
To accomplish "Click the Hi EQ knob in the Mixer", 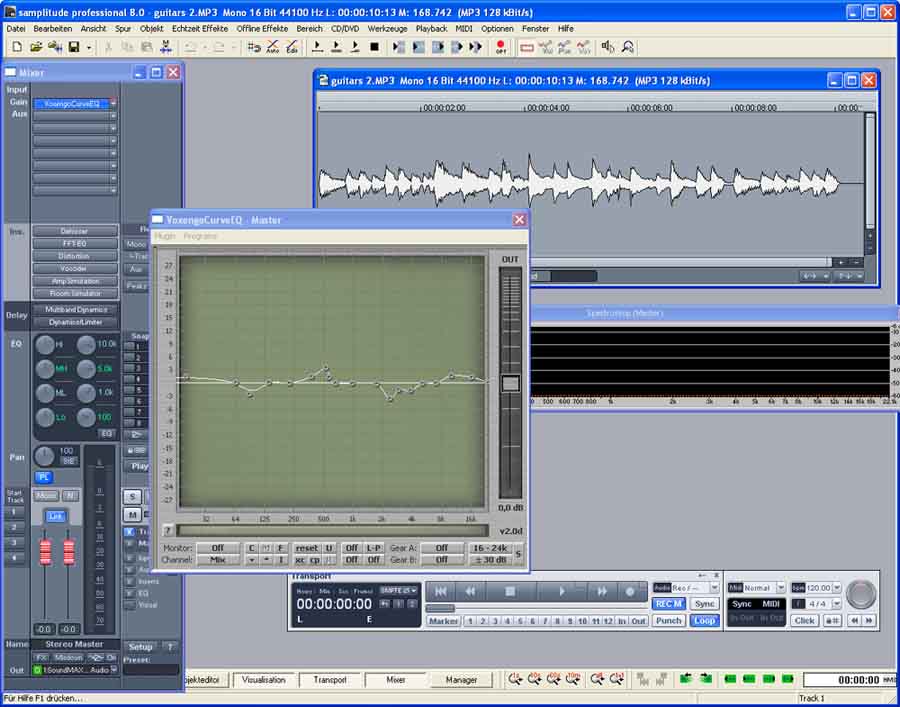I will [45, 345].
